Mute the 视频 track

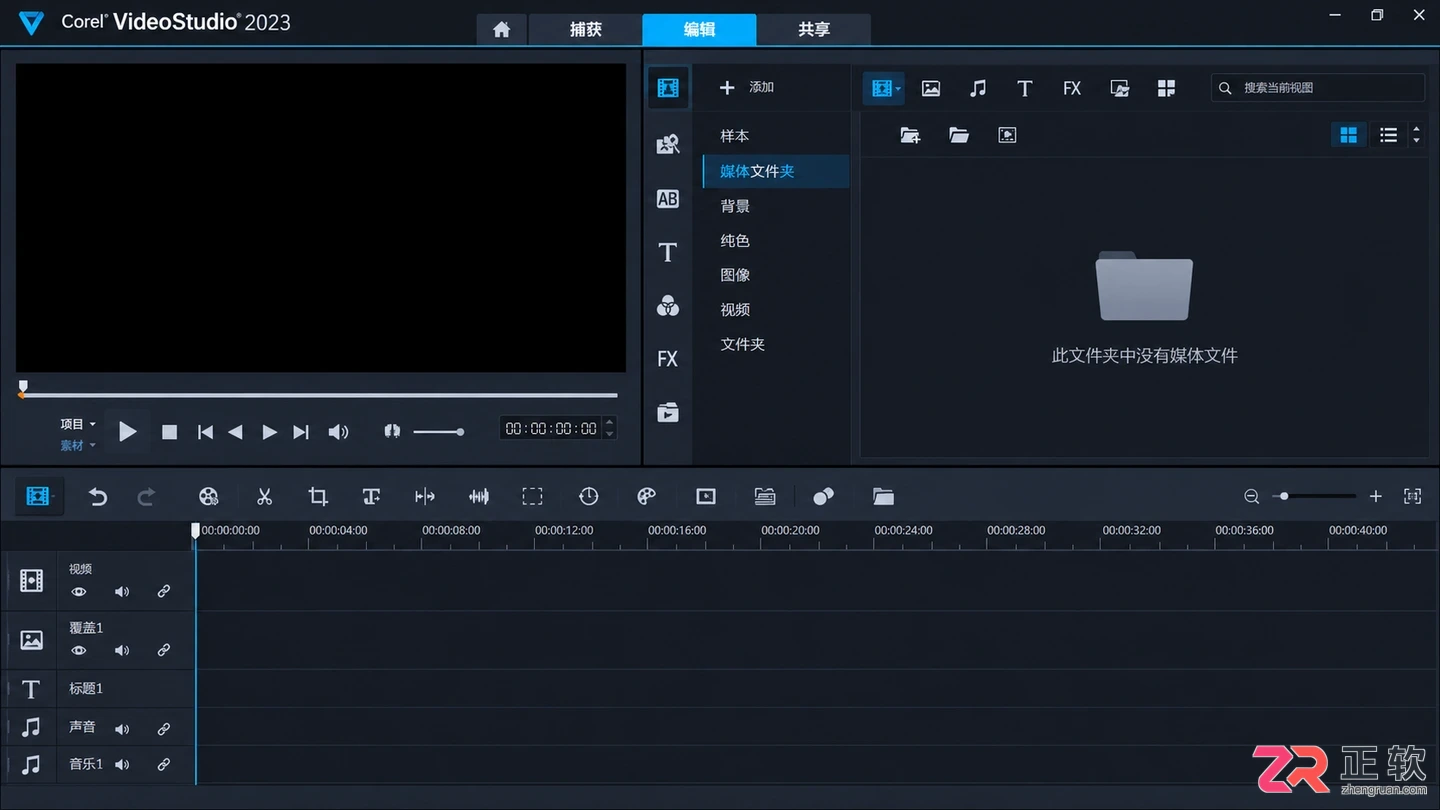click(x=122, y=592)
